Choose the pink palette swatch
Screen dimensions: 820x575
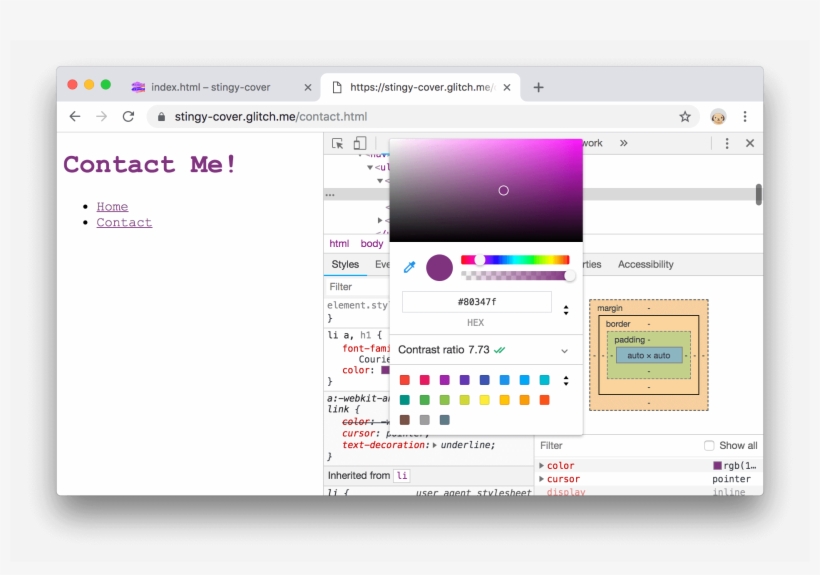[424, 380]
